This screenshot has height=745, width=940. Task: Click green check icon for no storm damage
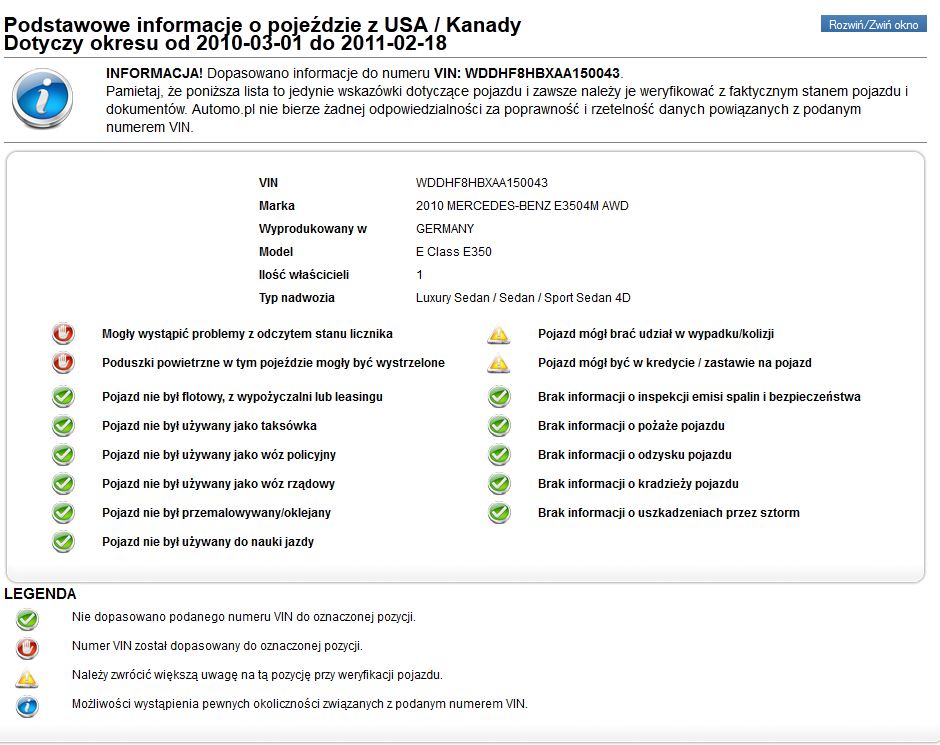(499, 512)
